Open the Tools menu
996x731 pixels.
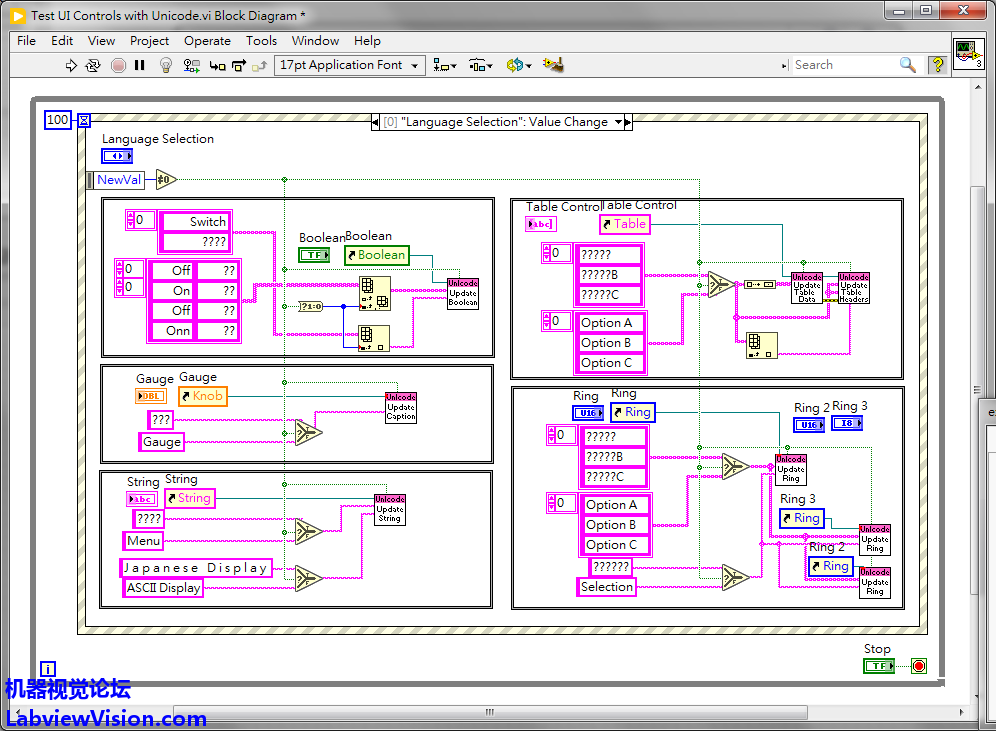click(x=261, y=41)
